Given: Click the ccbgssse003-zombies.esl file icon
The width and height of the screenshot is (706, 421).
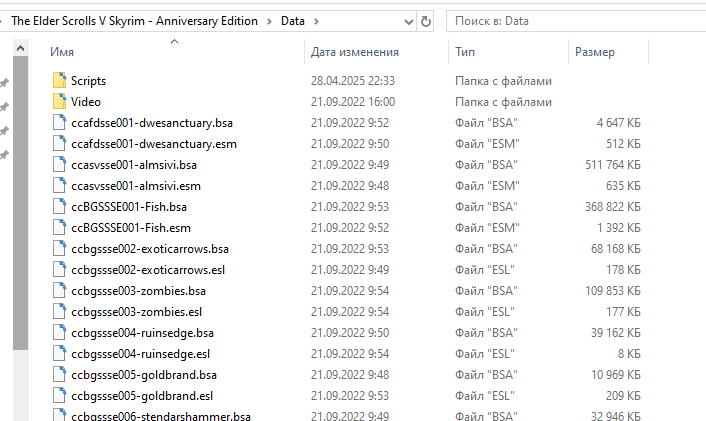Looking at the screenshot, I should pyautogui.click(x=59, y=312).
